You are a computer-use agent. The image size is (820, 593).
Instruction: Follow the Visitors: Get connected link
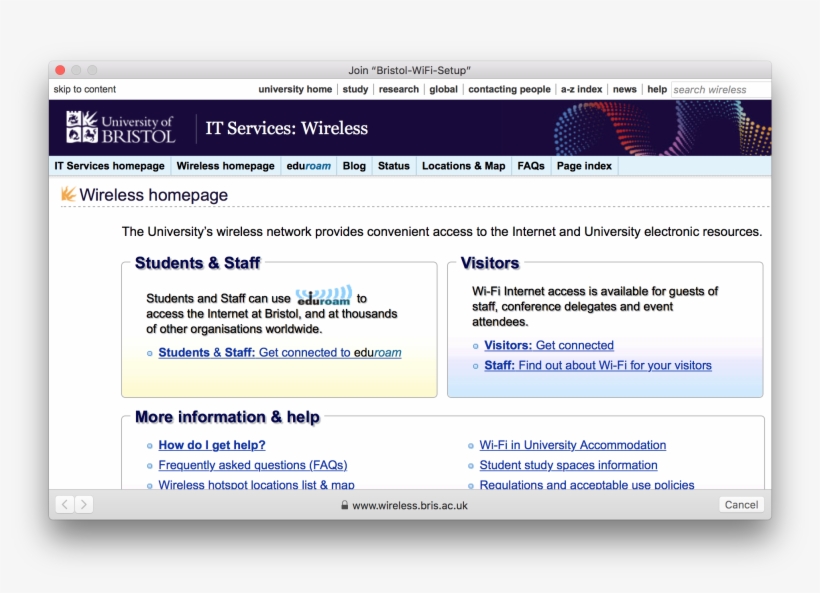pos(548,345)
